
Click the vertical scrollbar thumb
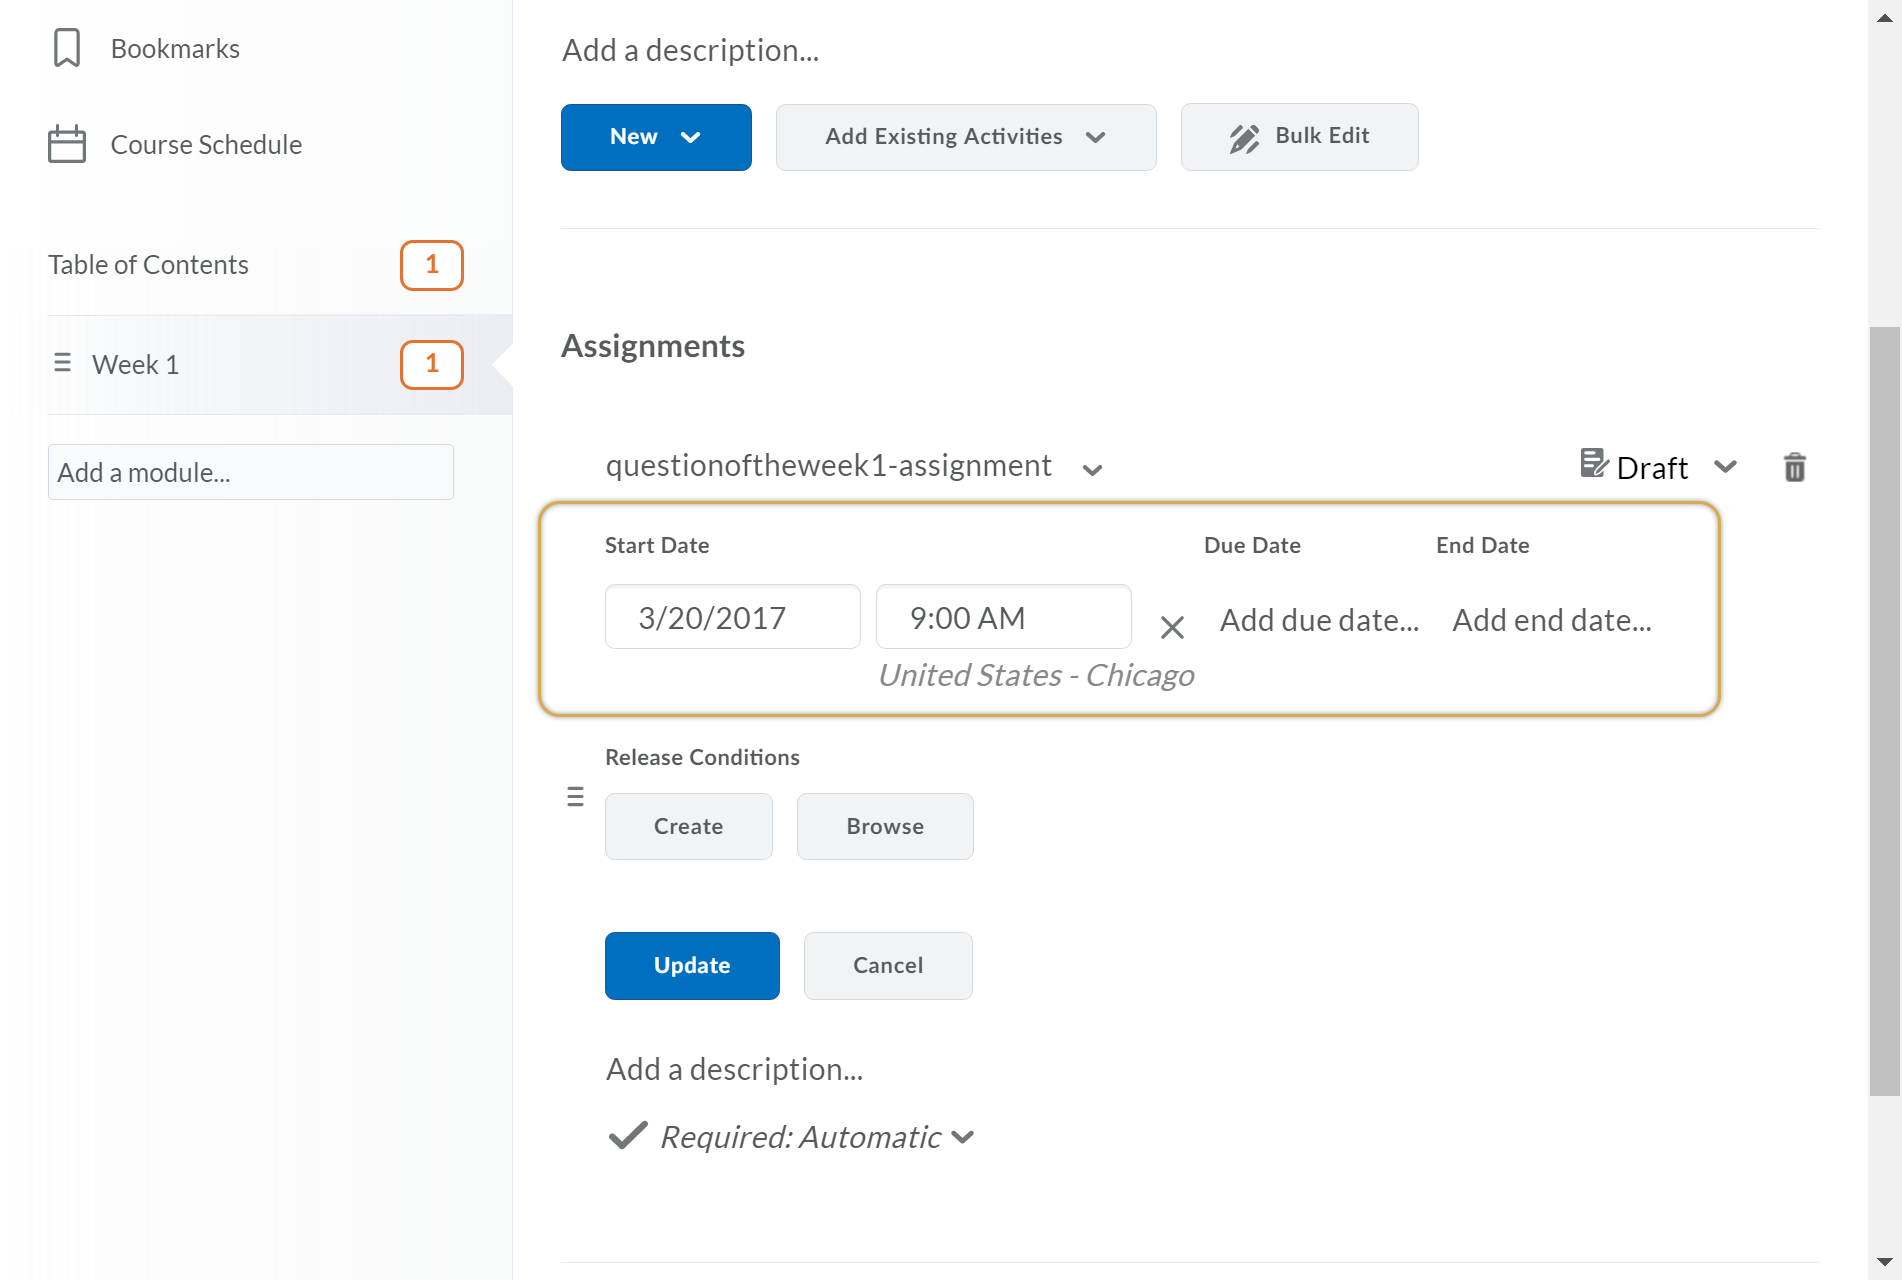pyautogui.click(x=1885, y=711)
